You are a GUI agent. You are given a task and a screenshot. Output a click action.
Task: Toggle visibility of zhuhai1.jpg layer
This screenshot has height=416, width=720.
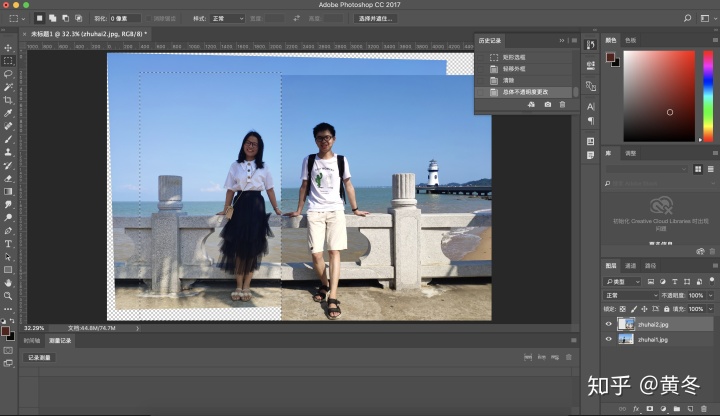click(609, 339)
